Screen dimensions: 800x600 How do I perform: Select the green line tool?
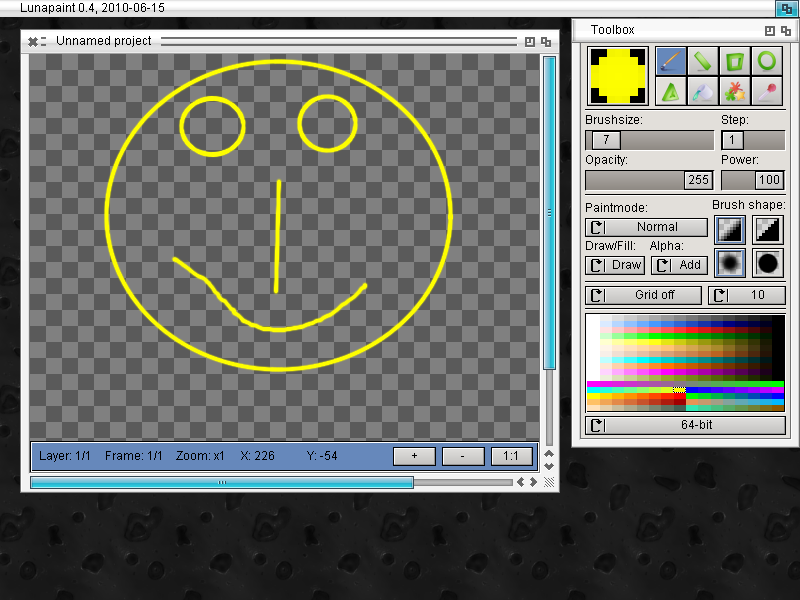(703, 61)
